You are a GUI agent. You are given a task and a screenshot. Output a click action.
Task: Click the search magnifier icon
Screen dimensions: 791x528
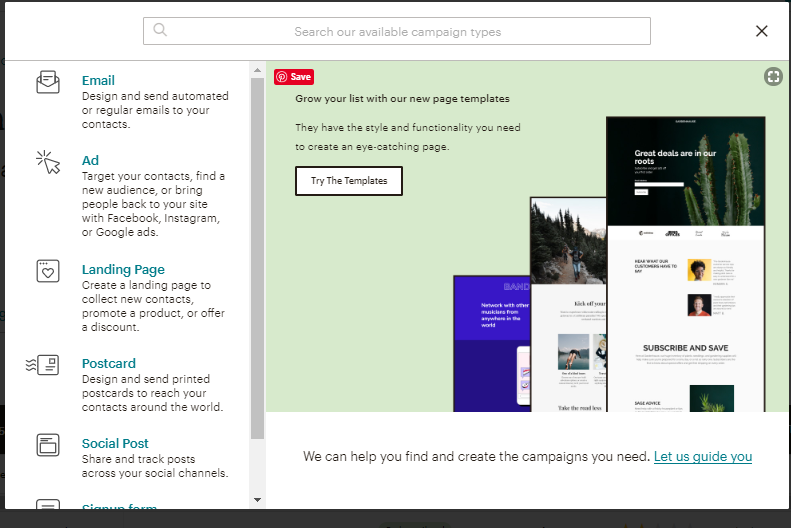click(x=160, y=30)
